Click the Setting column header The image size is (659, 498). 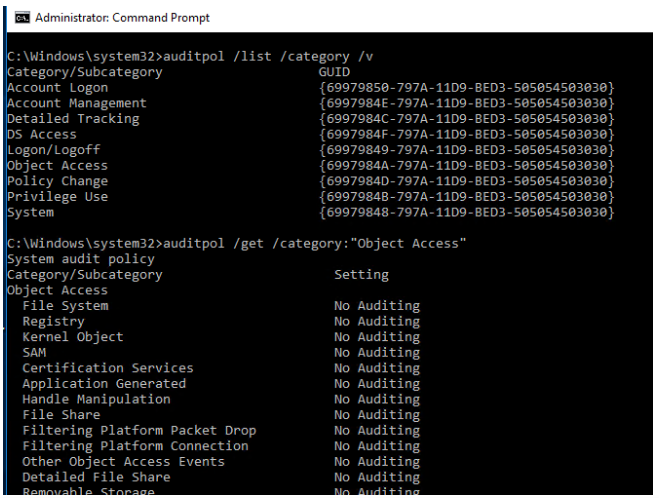(x=361, y=274)
